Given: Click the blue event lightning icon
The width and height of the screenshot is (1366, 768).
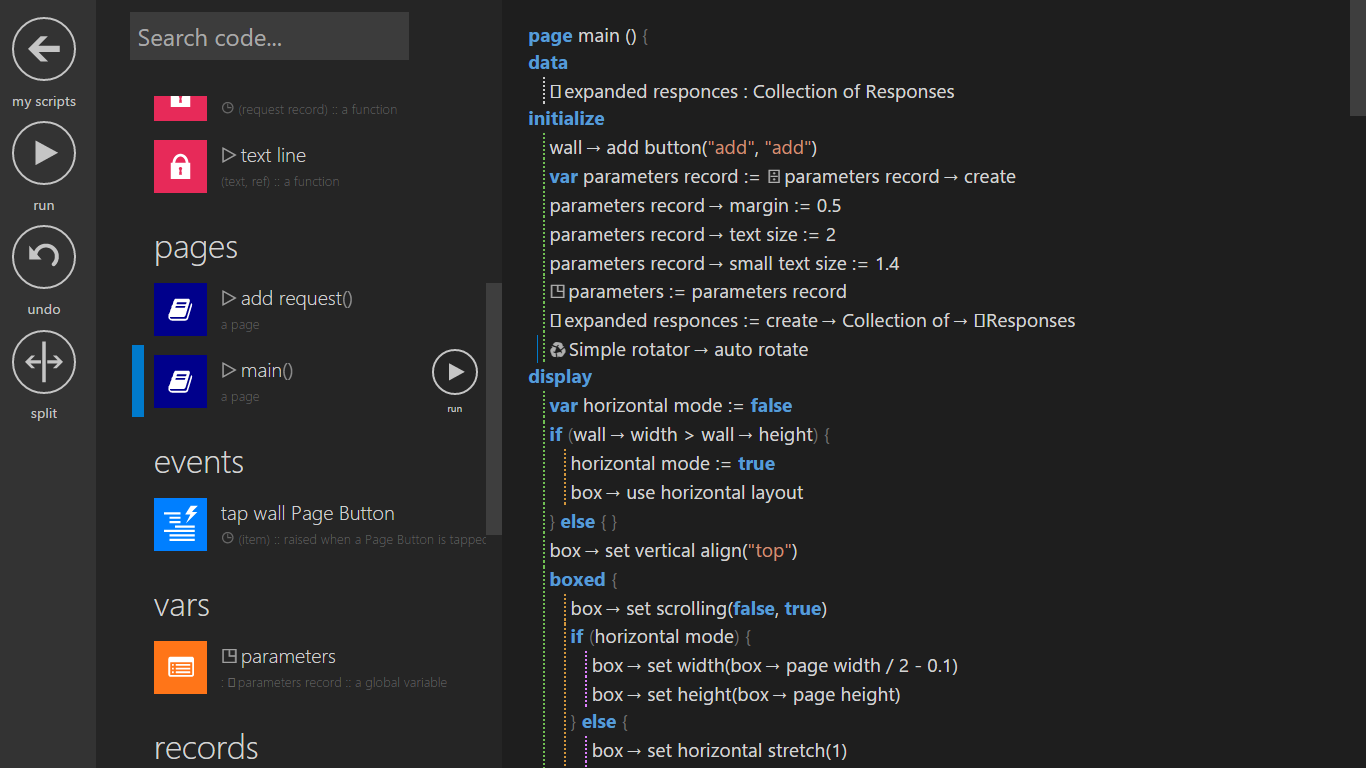Looking at the screenshot, I should click(x=180, y=524).
